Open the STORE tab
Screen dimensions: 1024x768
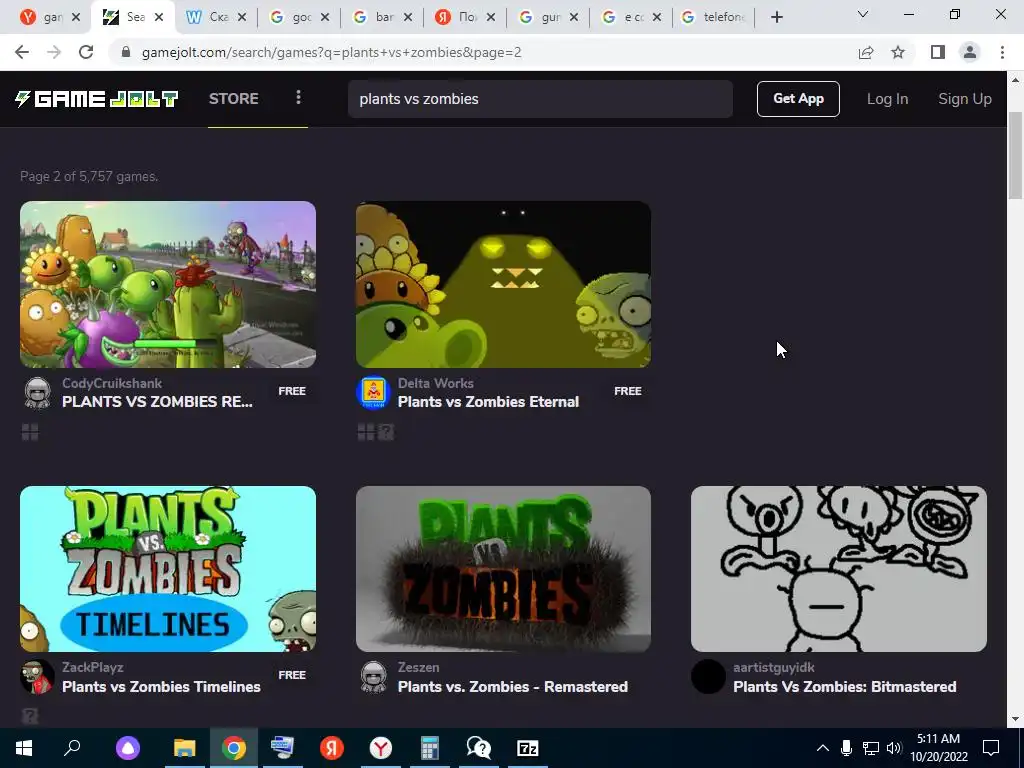[x=234, y=99]
